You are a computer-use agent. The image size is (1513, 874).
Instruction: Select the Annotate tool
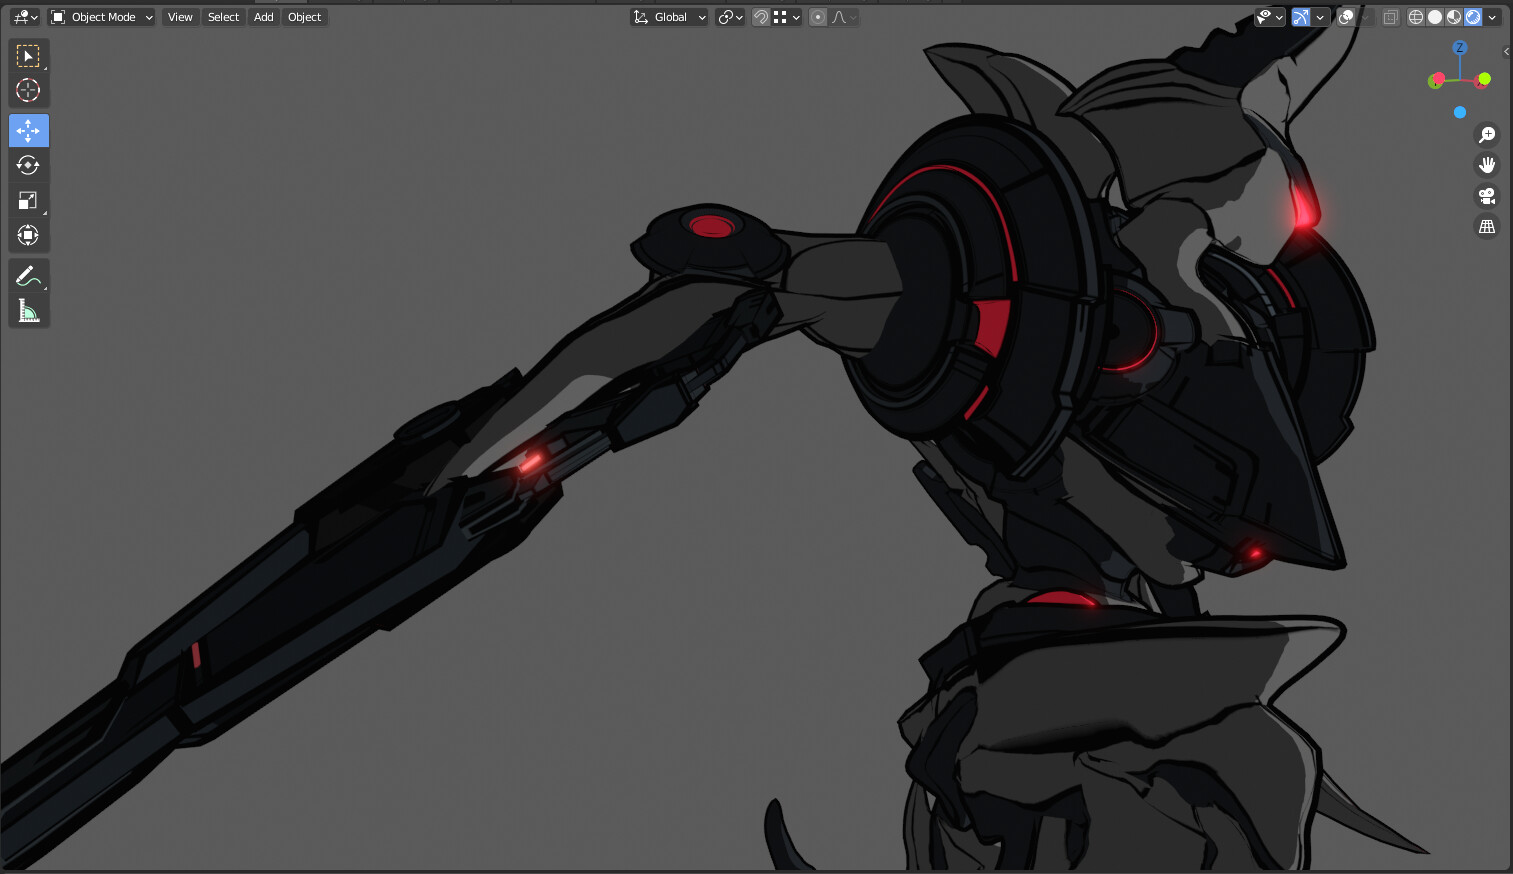tap(28, 275)
